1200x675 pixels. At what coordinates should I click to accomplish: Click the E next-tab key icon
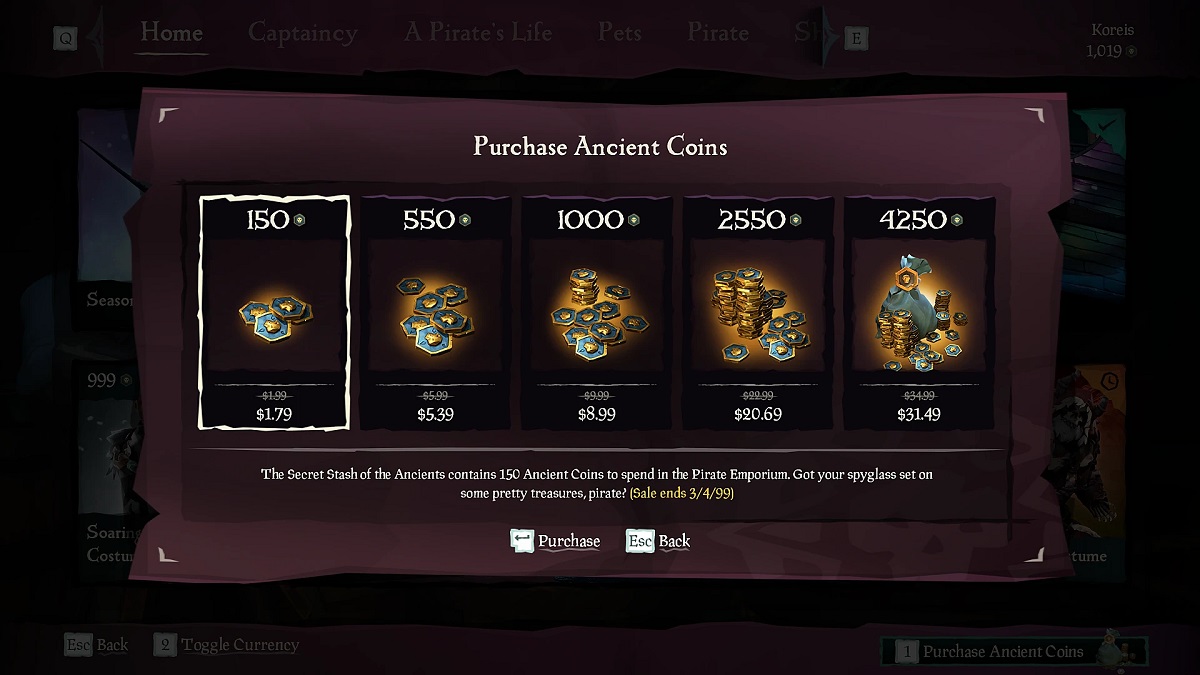856,39
